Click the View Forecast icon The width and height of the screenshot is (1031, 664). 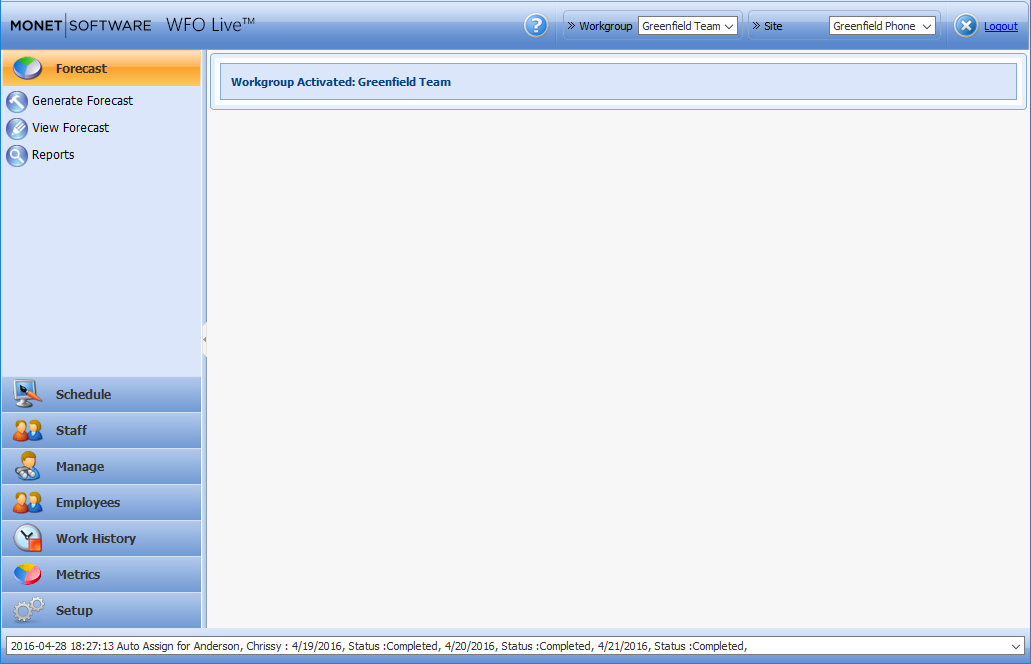(x=17, y=128)
